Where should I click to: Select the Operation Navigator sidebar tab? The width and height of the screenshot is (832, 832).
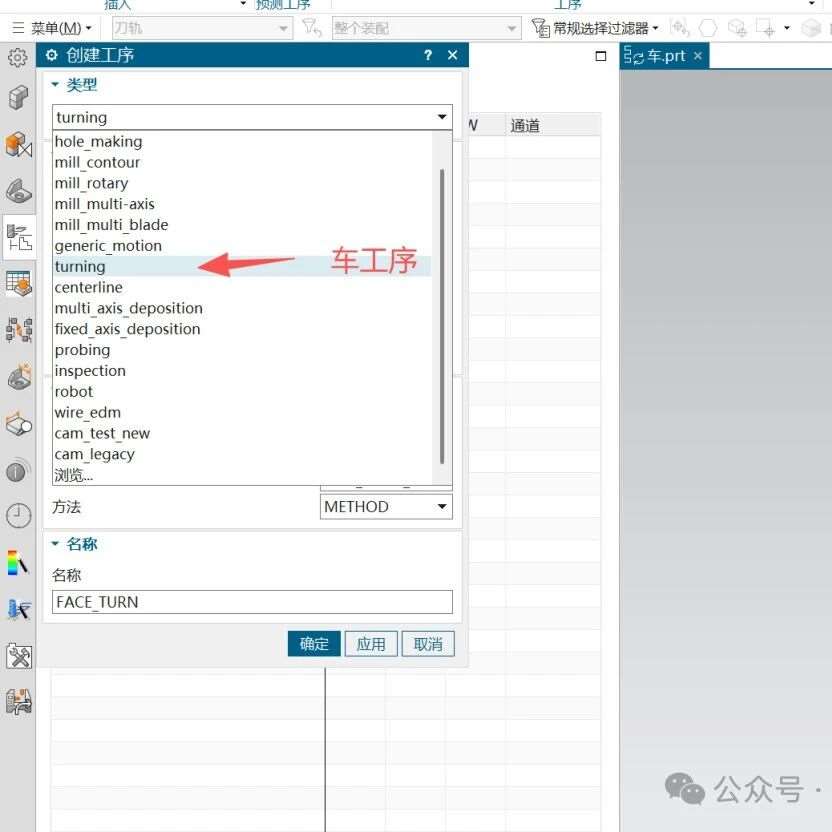tap(19, 237)
